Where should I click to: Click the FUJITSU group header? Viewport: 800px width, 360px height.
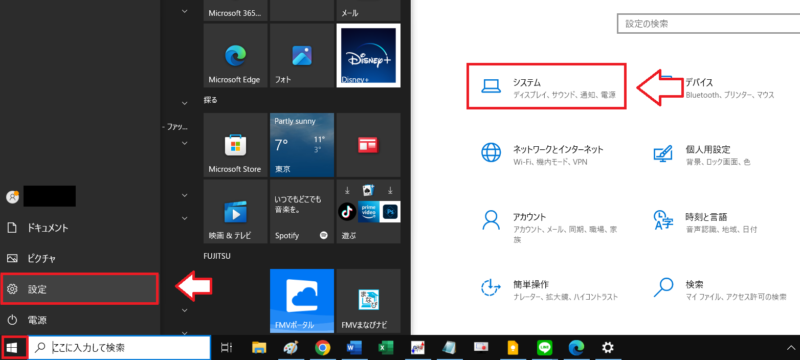click(x=217, y=256)
